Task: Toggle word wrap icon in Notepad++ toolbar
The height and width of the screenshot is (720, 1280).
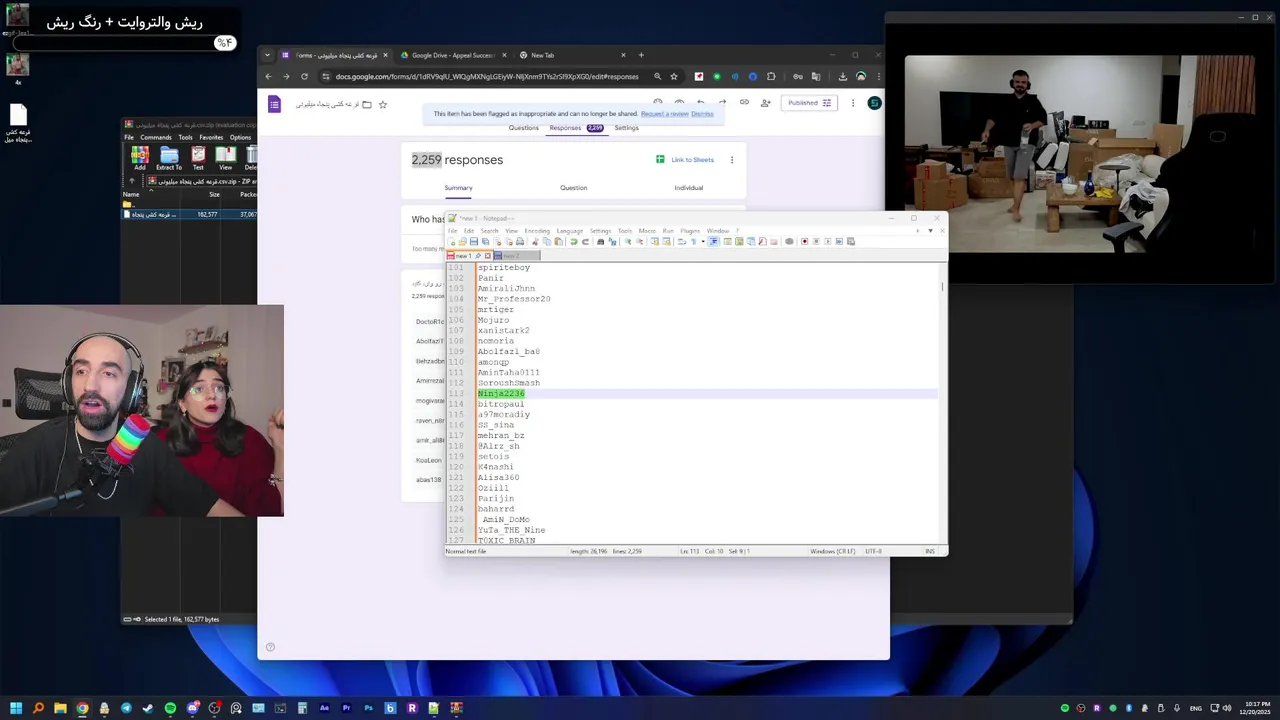Action: [x=682, y=241]
